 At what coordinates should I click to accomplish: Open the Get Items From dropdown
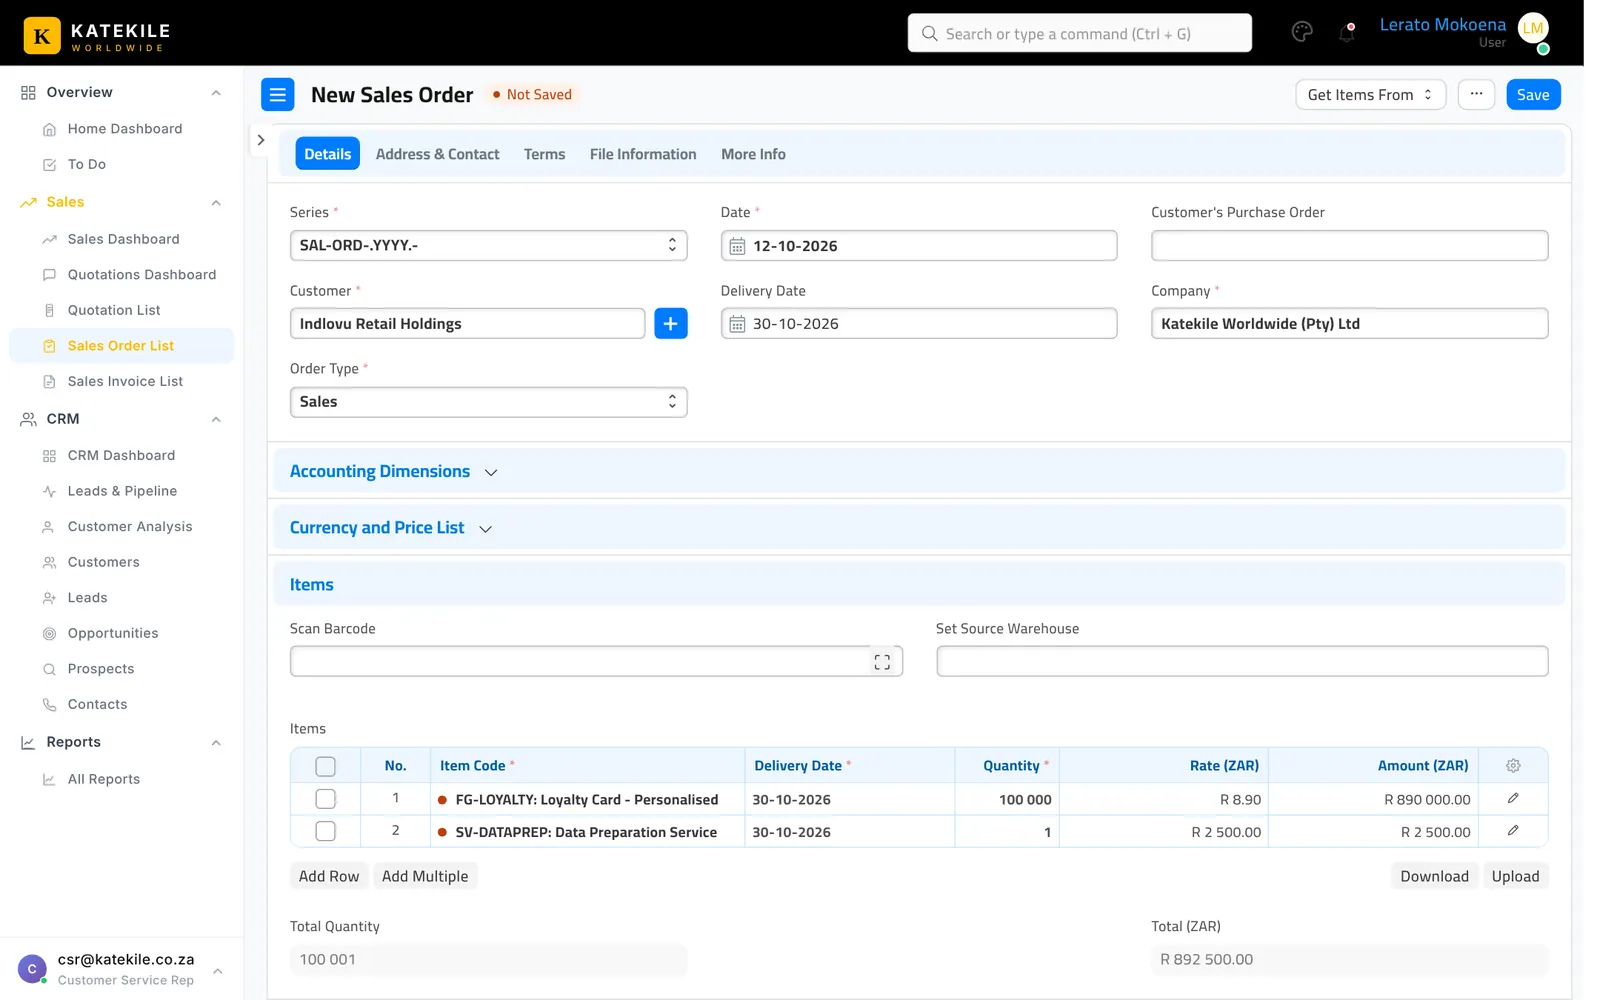1370,95
